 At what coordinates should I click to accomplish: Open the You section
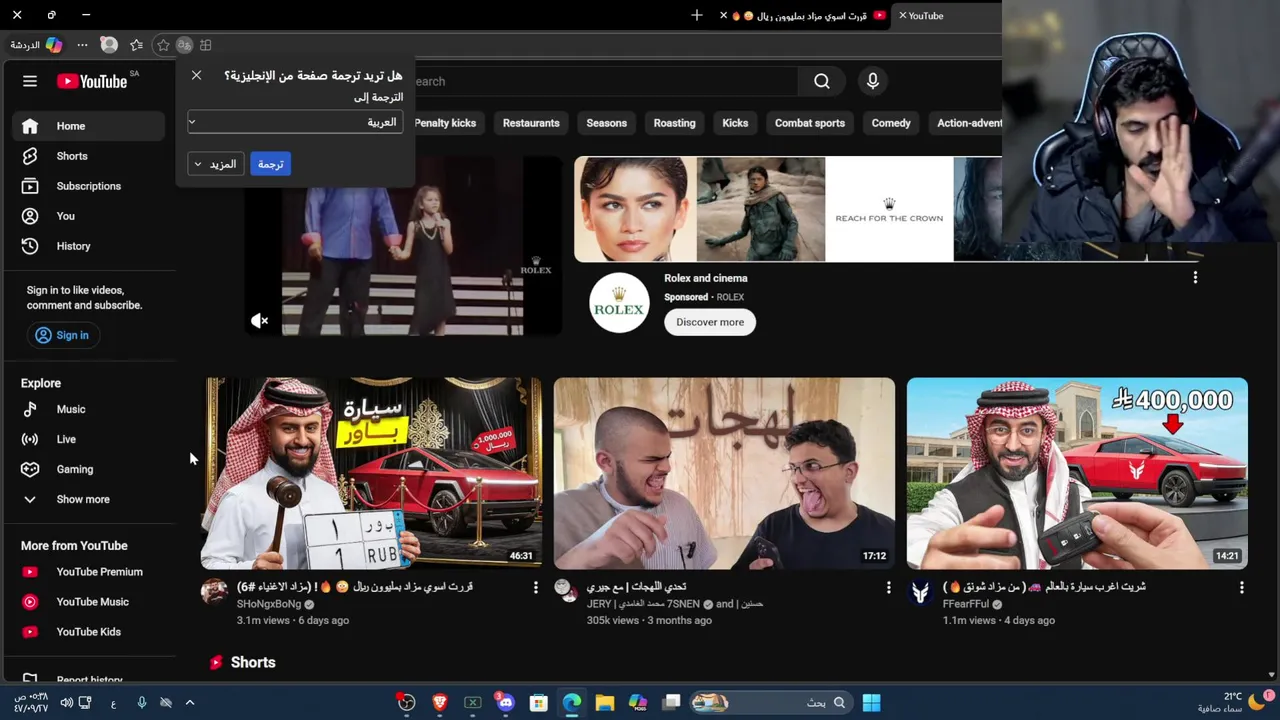(x=88, y=216)
